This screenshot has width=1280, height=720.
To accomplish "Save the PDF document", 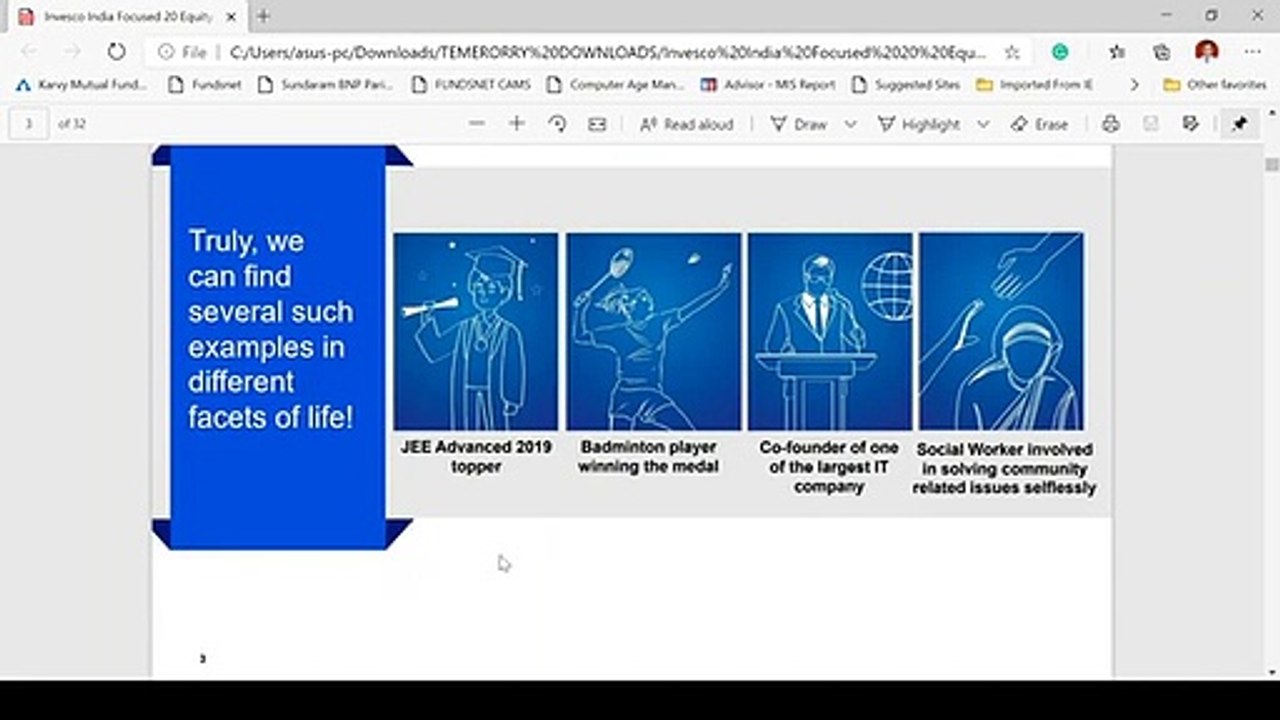I will (x=1150, y=124).
